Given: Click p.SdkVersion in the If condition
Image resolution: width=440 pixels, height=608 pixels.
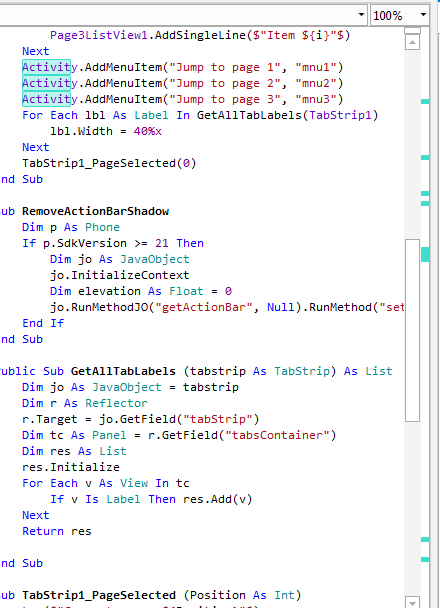Looking at the screenshot, I should tap(85, 243).
